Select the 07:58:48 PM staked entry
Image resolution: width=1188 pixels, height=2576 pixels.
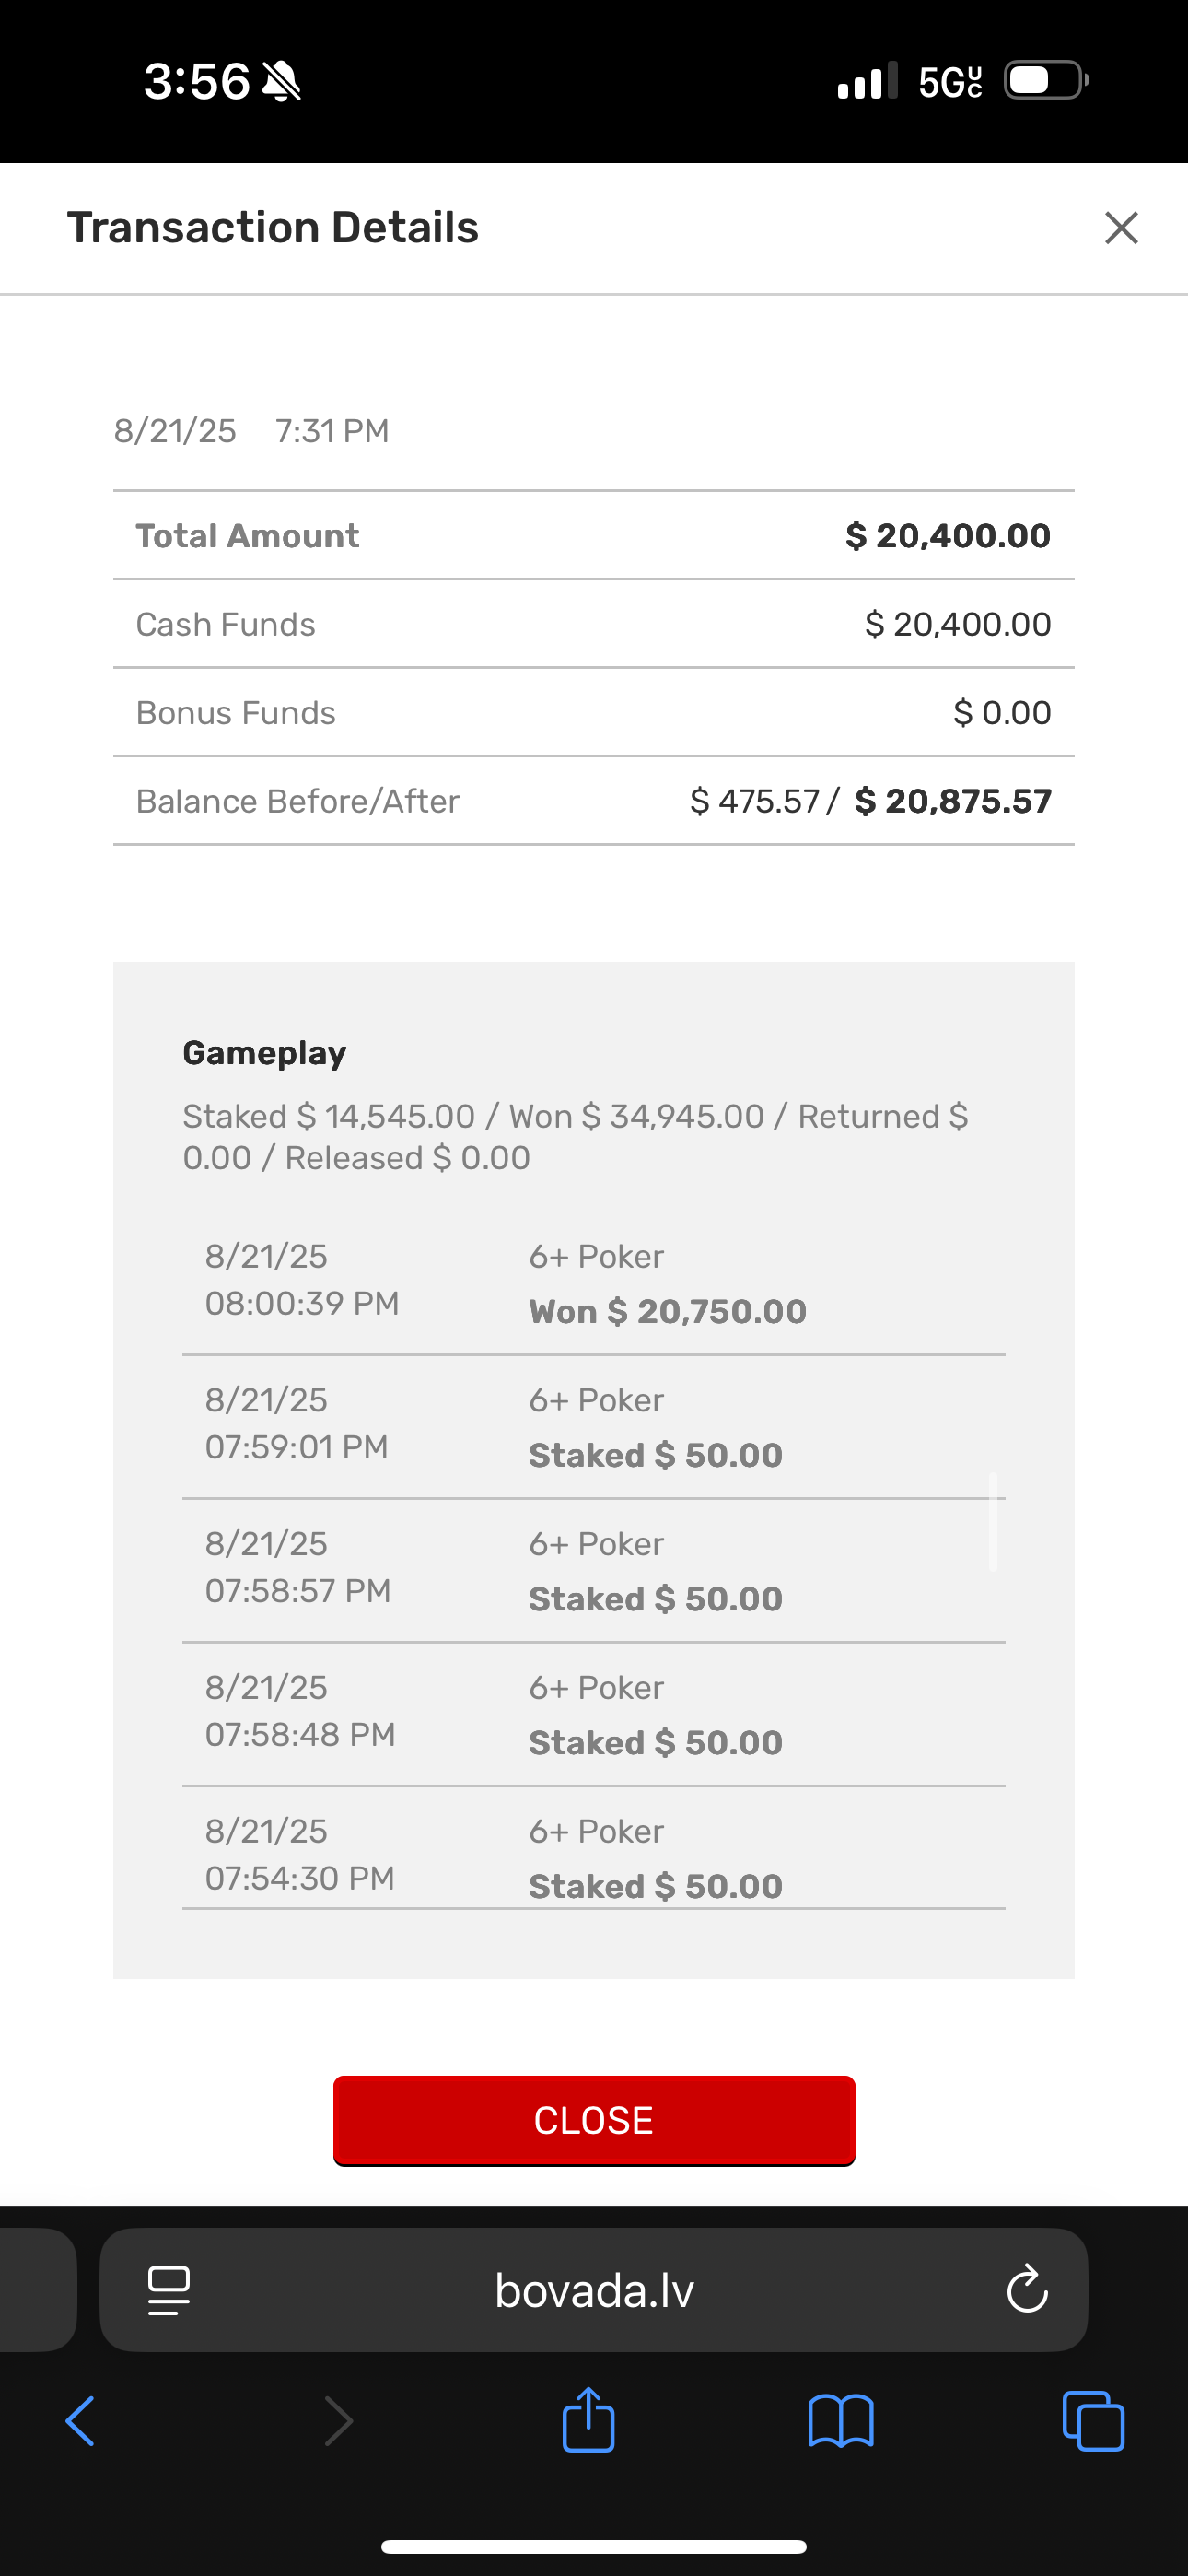point(594,1715)
